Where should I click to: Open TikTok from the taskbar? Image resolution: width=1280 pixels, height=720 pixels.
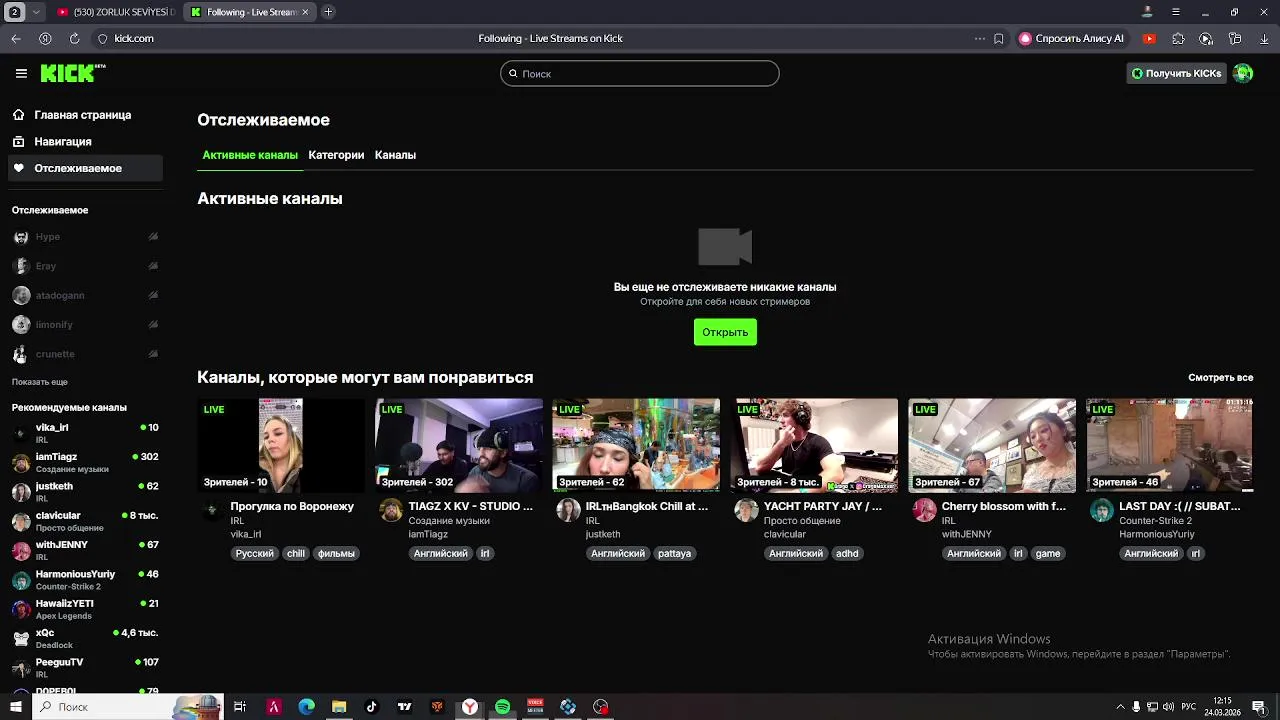371,707
